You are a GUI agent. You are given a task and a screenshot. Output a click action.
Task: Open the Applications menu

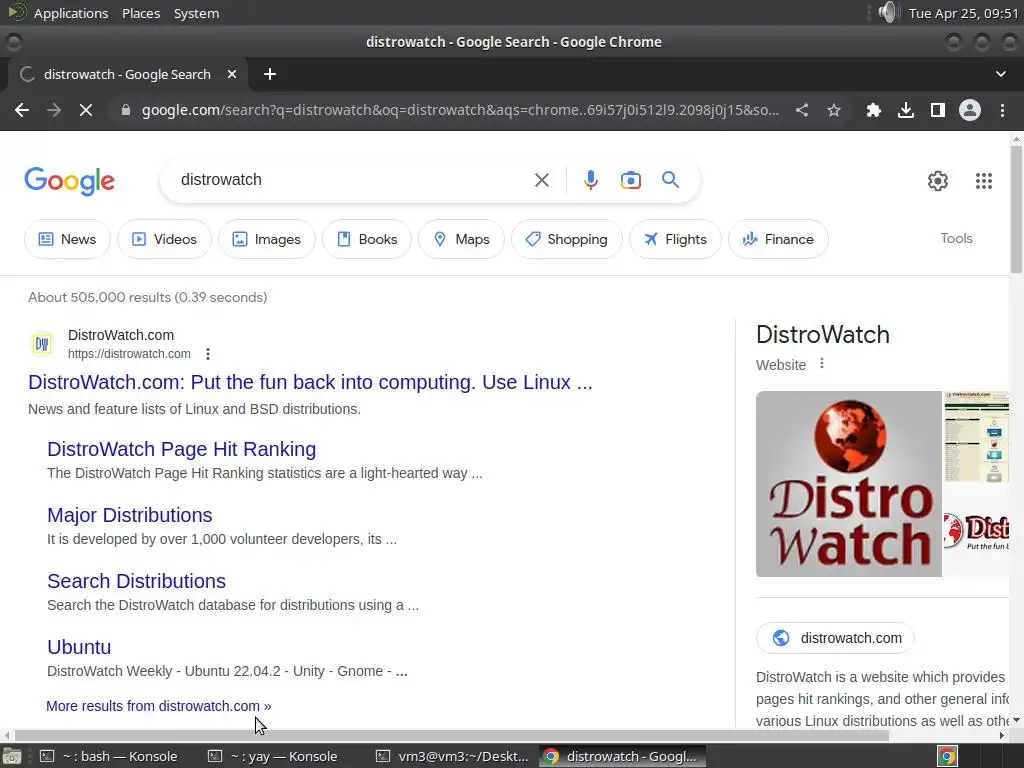pos(71,13)
